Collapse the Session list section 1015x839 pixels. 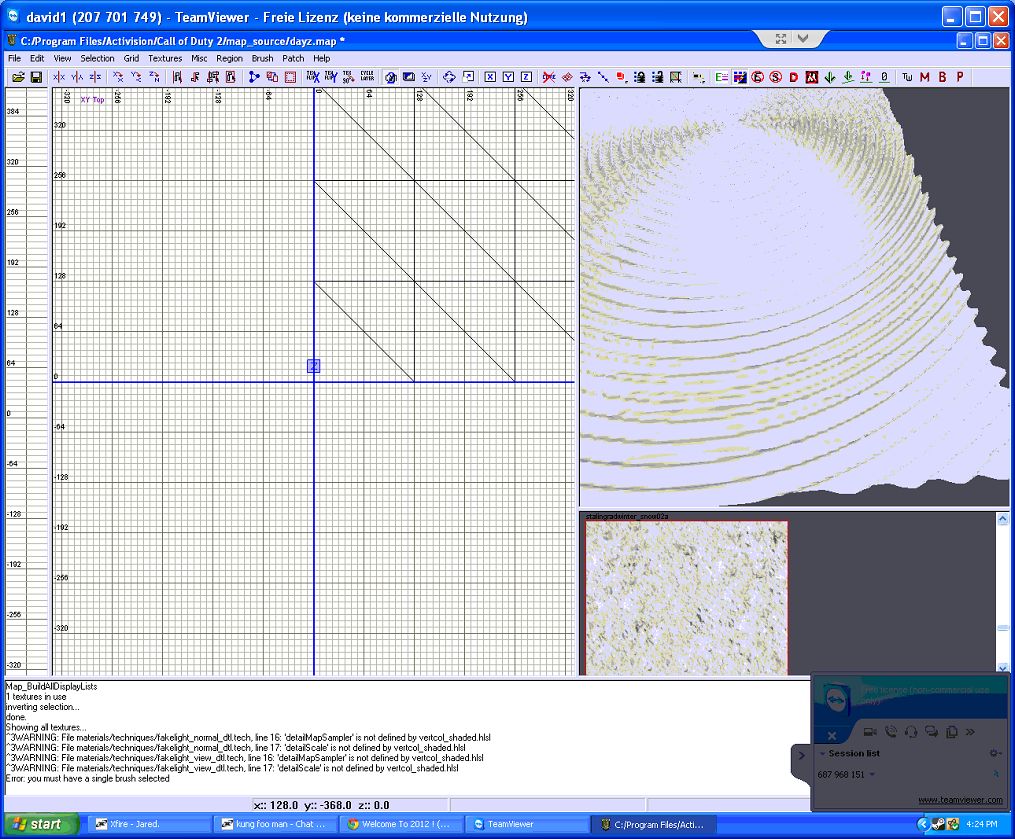click(x=823, y=754)
